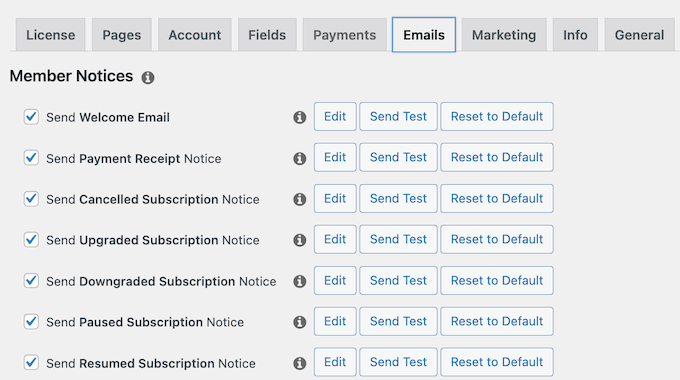This screenshot has width=680, height=380.
Task: Go to the Account tab
Action: 195,35
